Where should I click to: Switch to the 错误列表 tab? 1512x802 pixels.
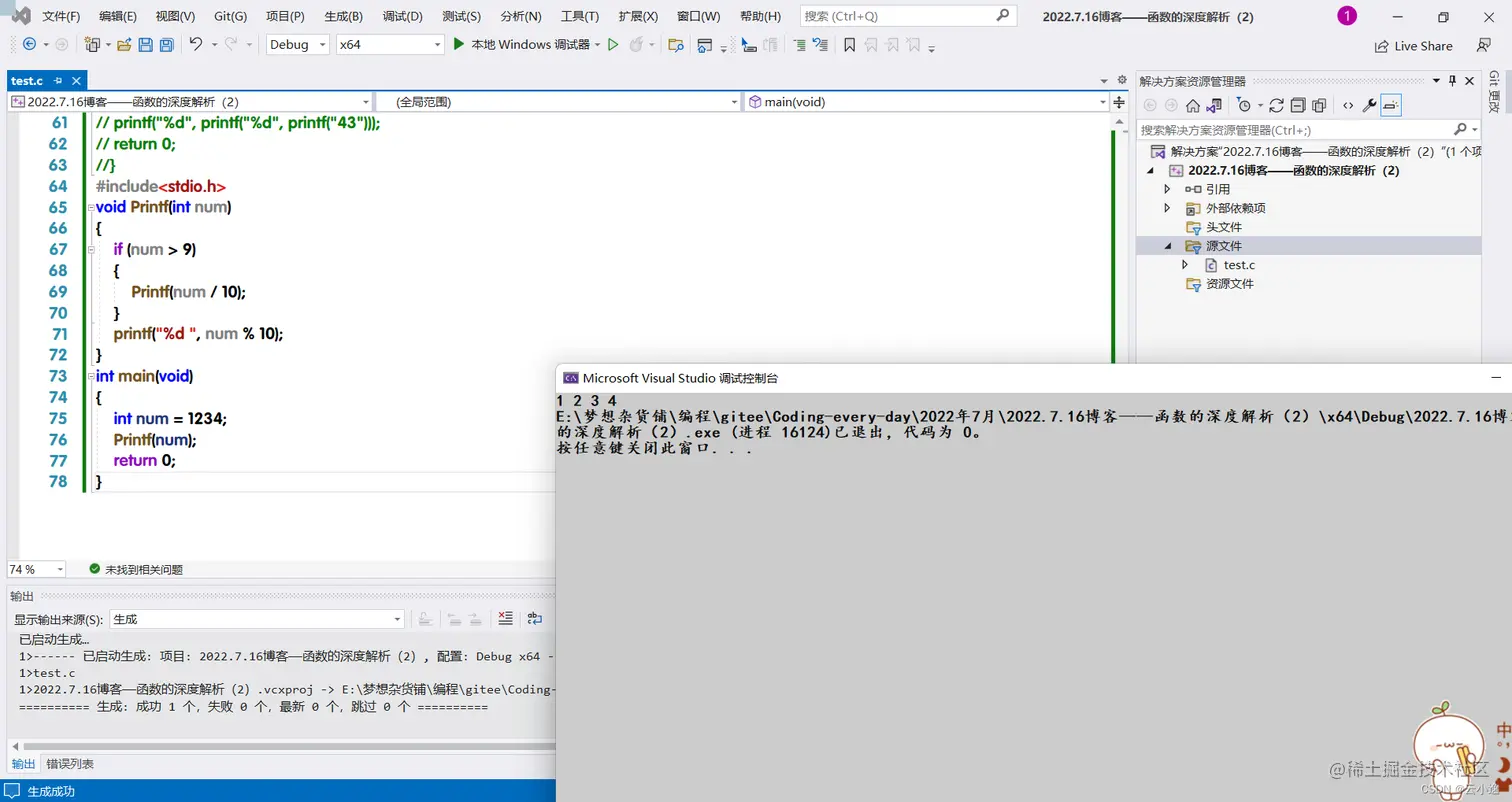70,764
